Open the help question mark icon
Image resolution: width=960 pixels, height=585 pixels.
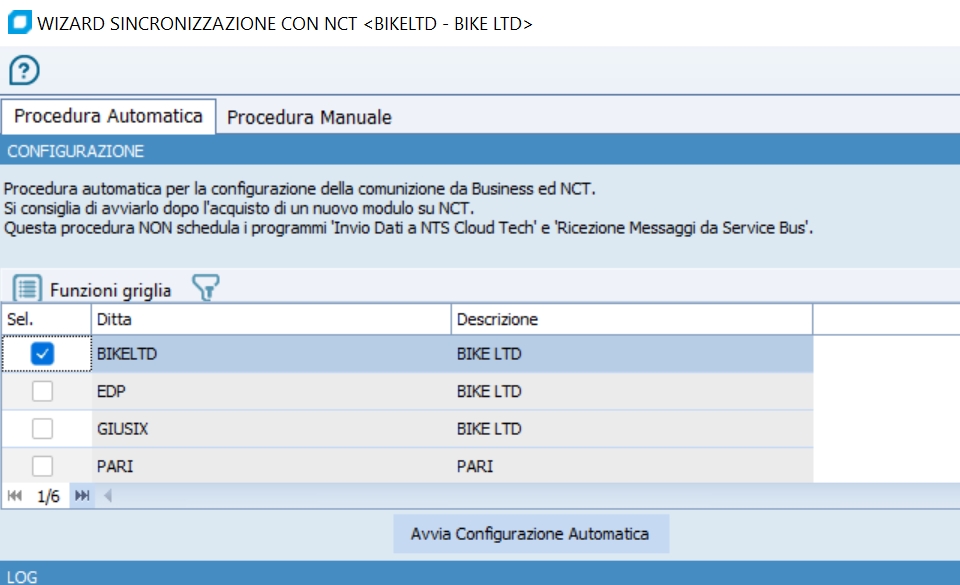pos(24,70)
